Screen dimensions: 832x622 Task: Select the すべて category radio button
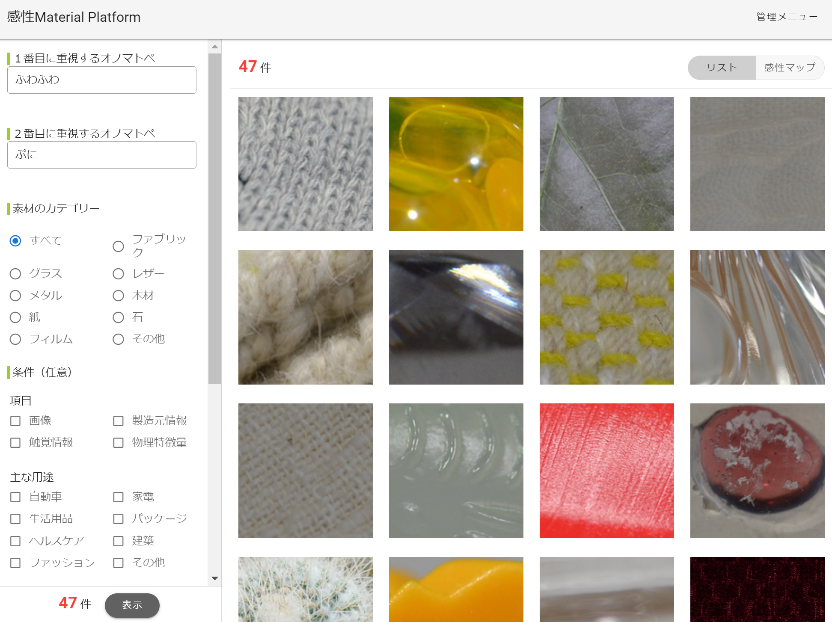tap(16, 241)
